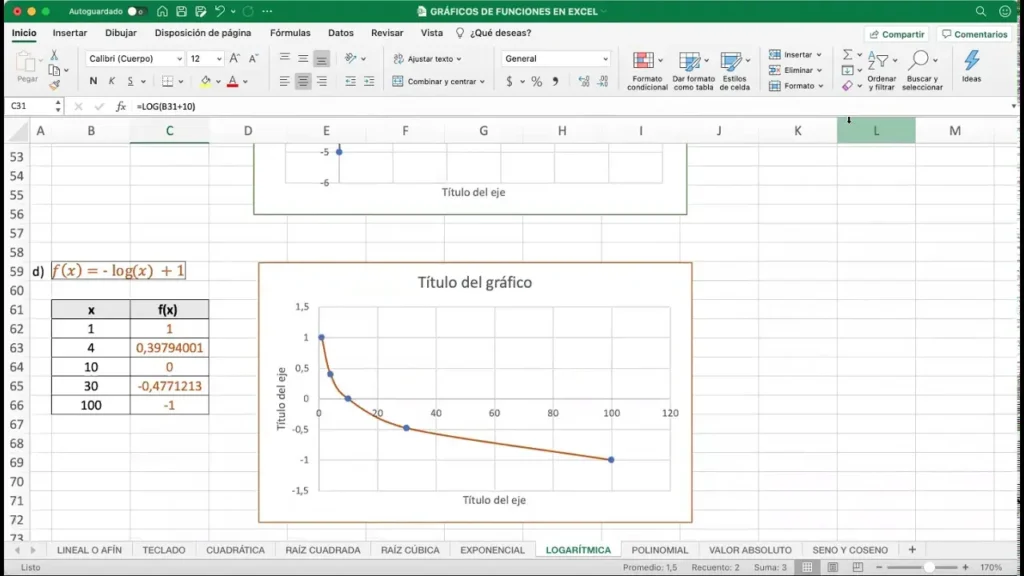1024x576 pixels.
Task: Toggle the Autoguardado switch
Action: point(136,11)
